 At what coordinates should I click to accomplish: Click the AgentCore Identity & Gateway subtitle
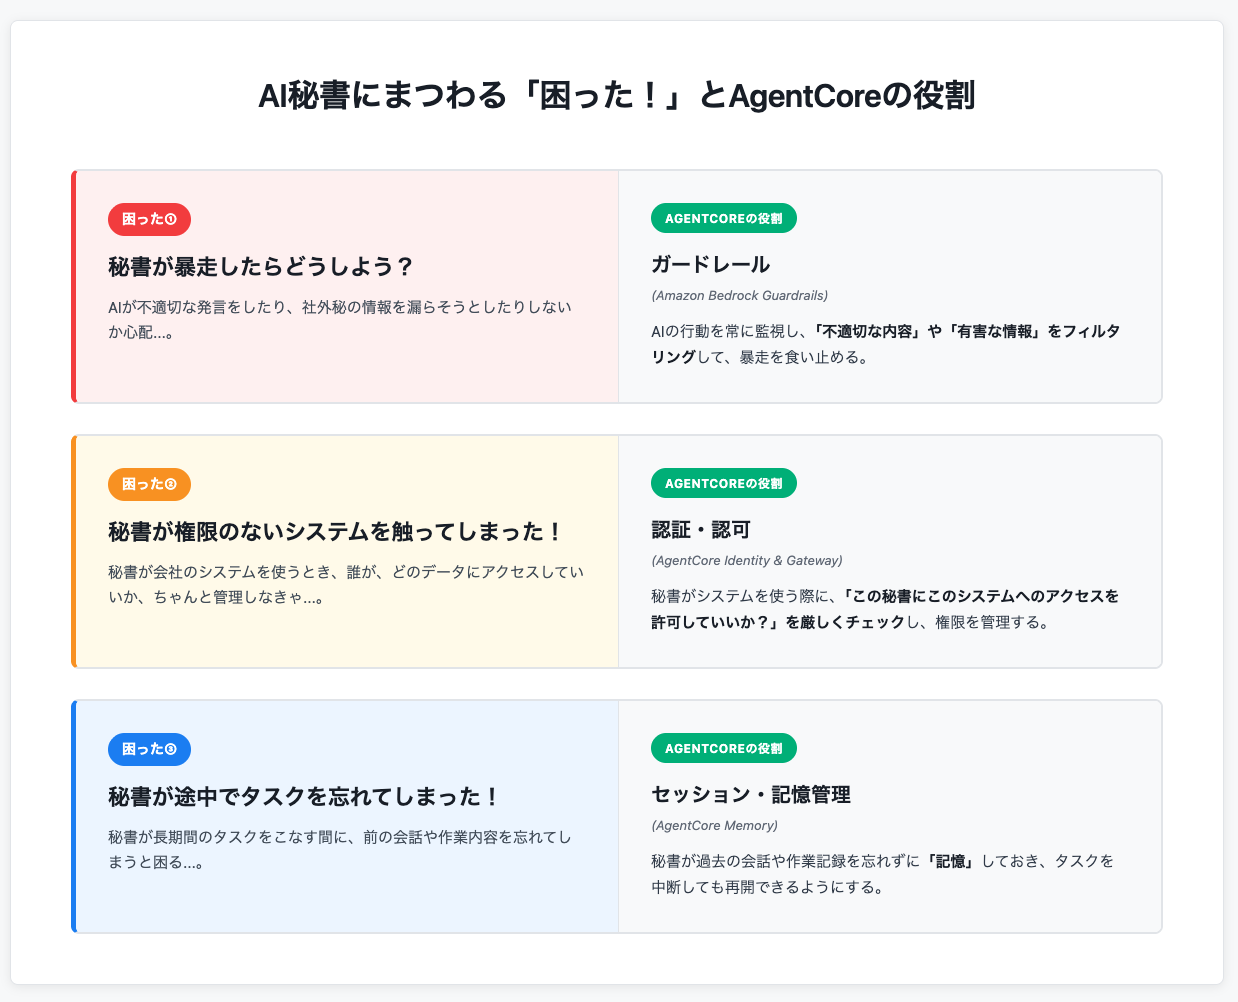tap(746, 560)
